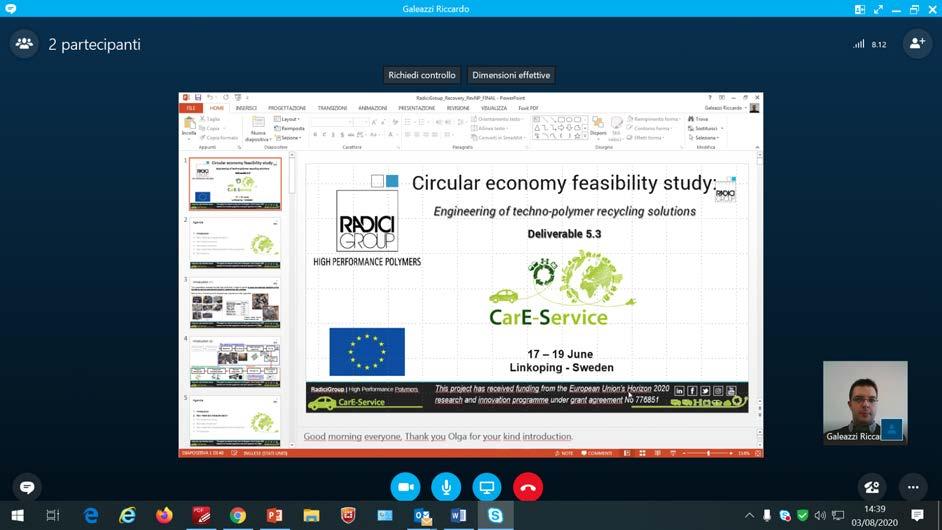Mute or unmute the microphone
942x530 pixels.
[x=446, y=487]
